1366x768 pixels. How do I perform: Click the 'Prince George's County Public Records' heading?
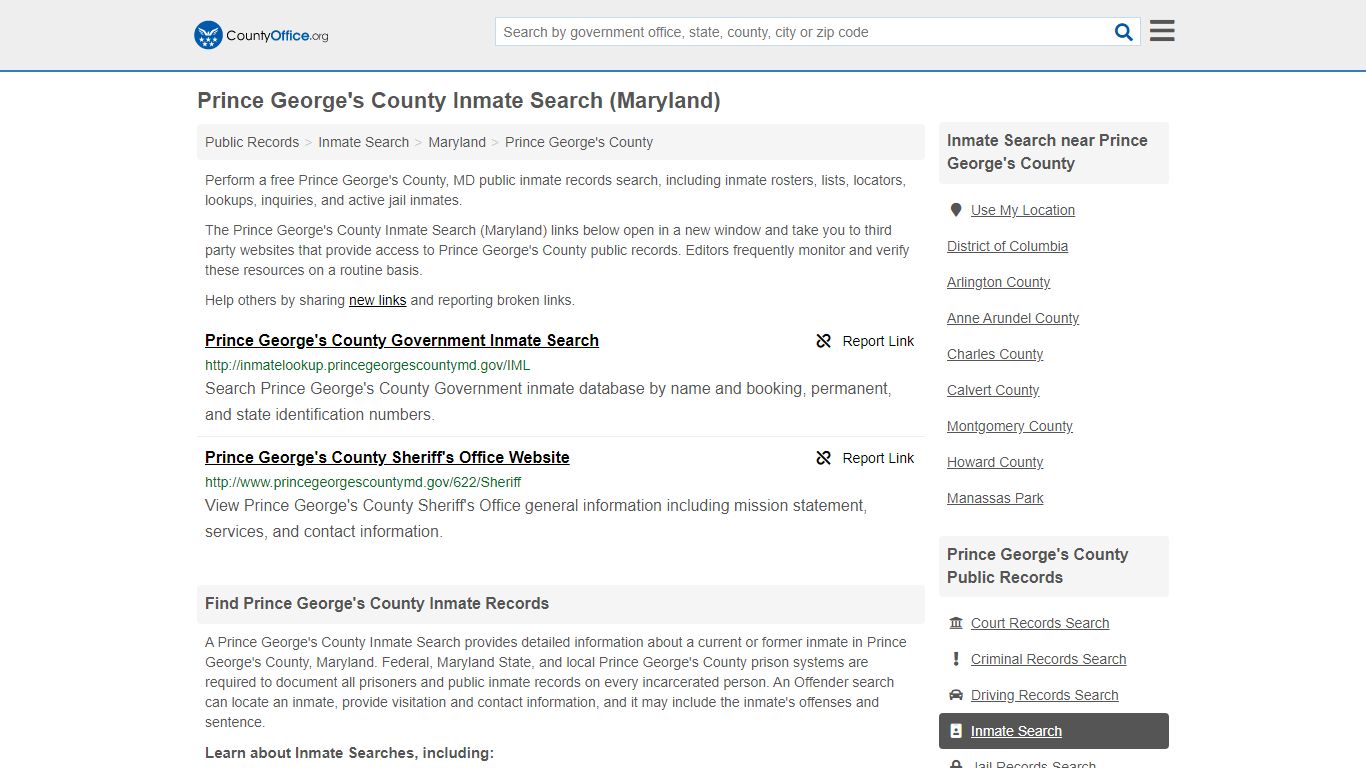[1037, 566]
